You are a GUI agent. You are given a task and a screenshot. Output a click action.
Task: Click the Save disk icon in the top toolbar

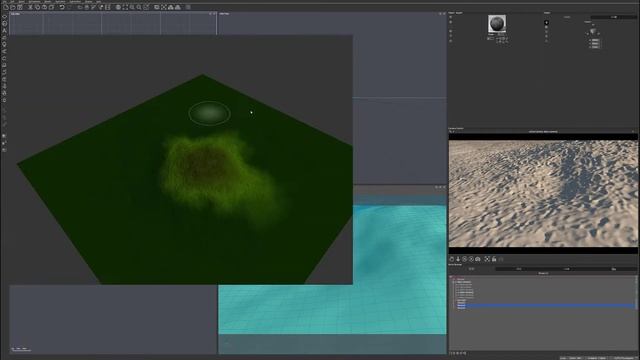[x=20, y=7]
